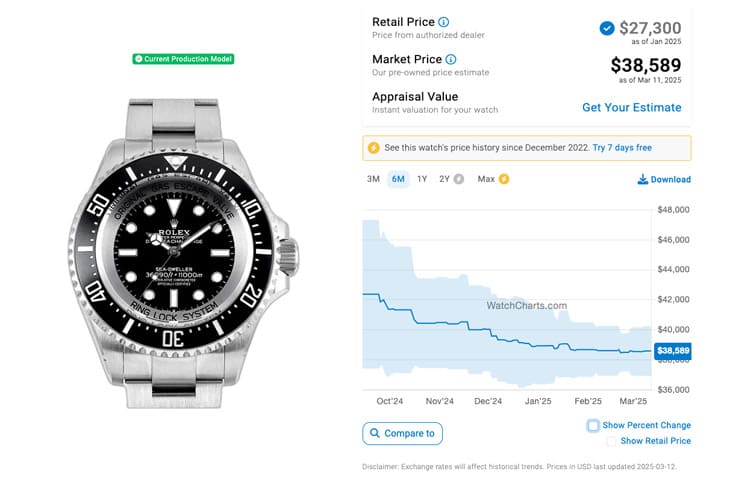The image size is (730, 483).
Task: Open the Try 7 days free link
Action: point(622,148)
